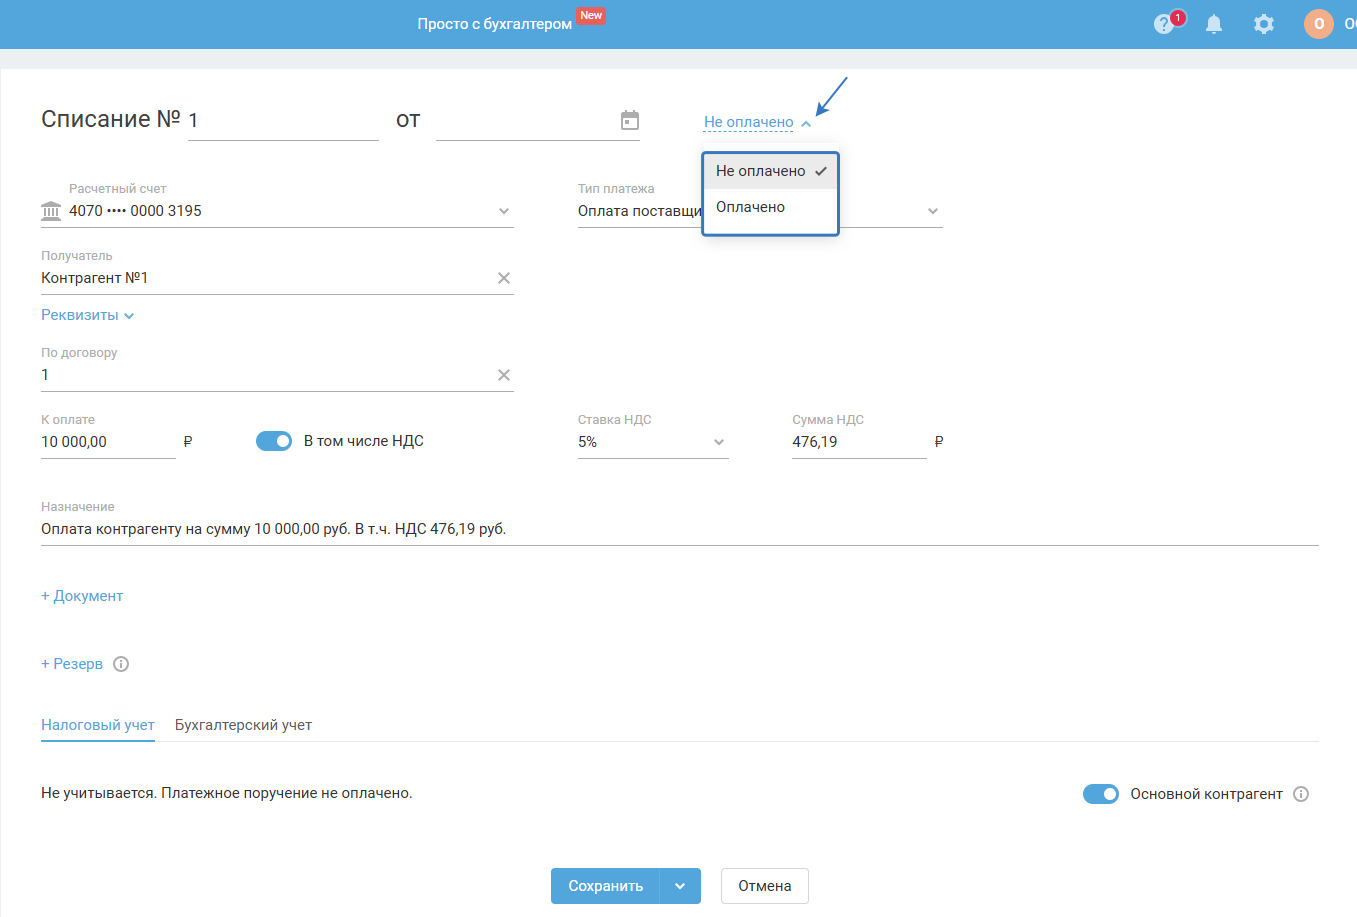
Task: Open the settings gear icon
Action: pyautogui.click(x=1264, y=24)
